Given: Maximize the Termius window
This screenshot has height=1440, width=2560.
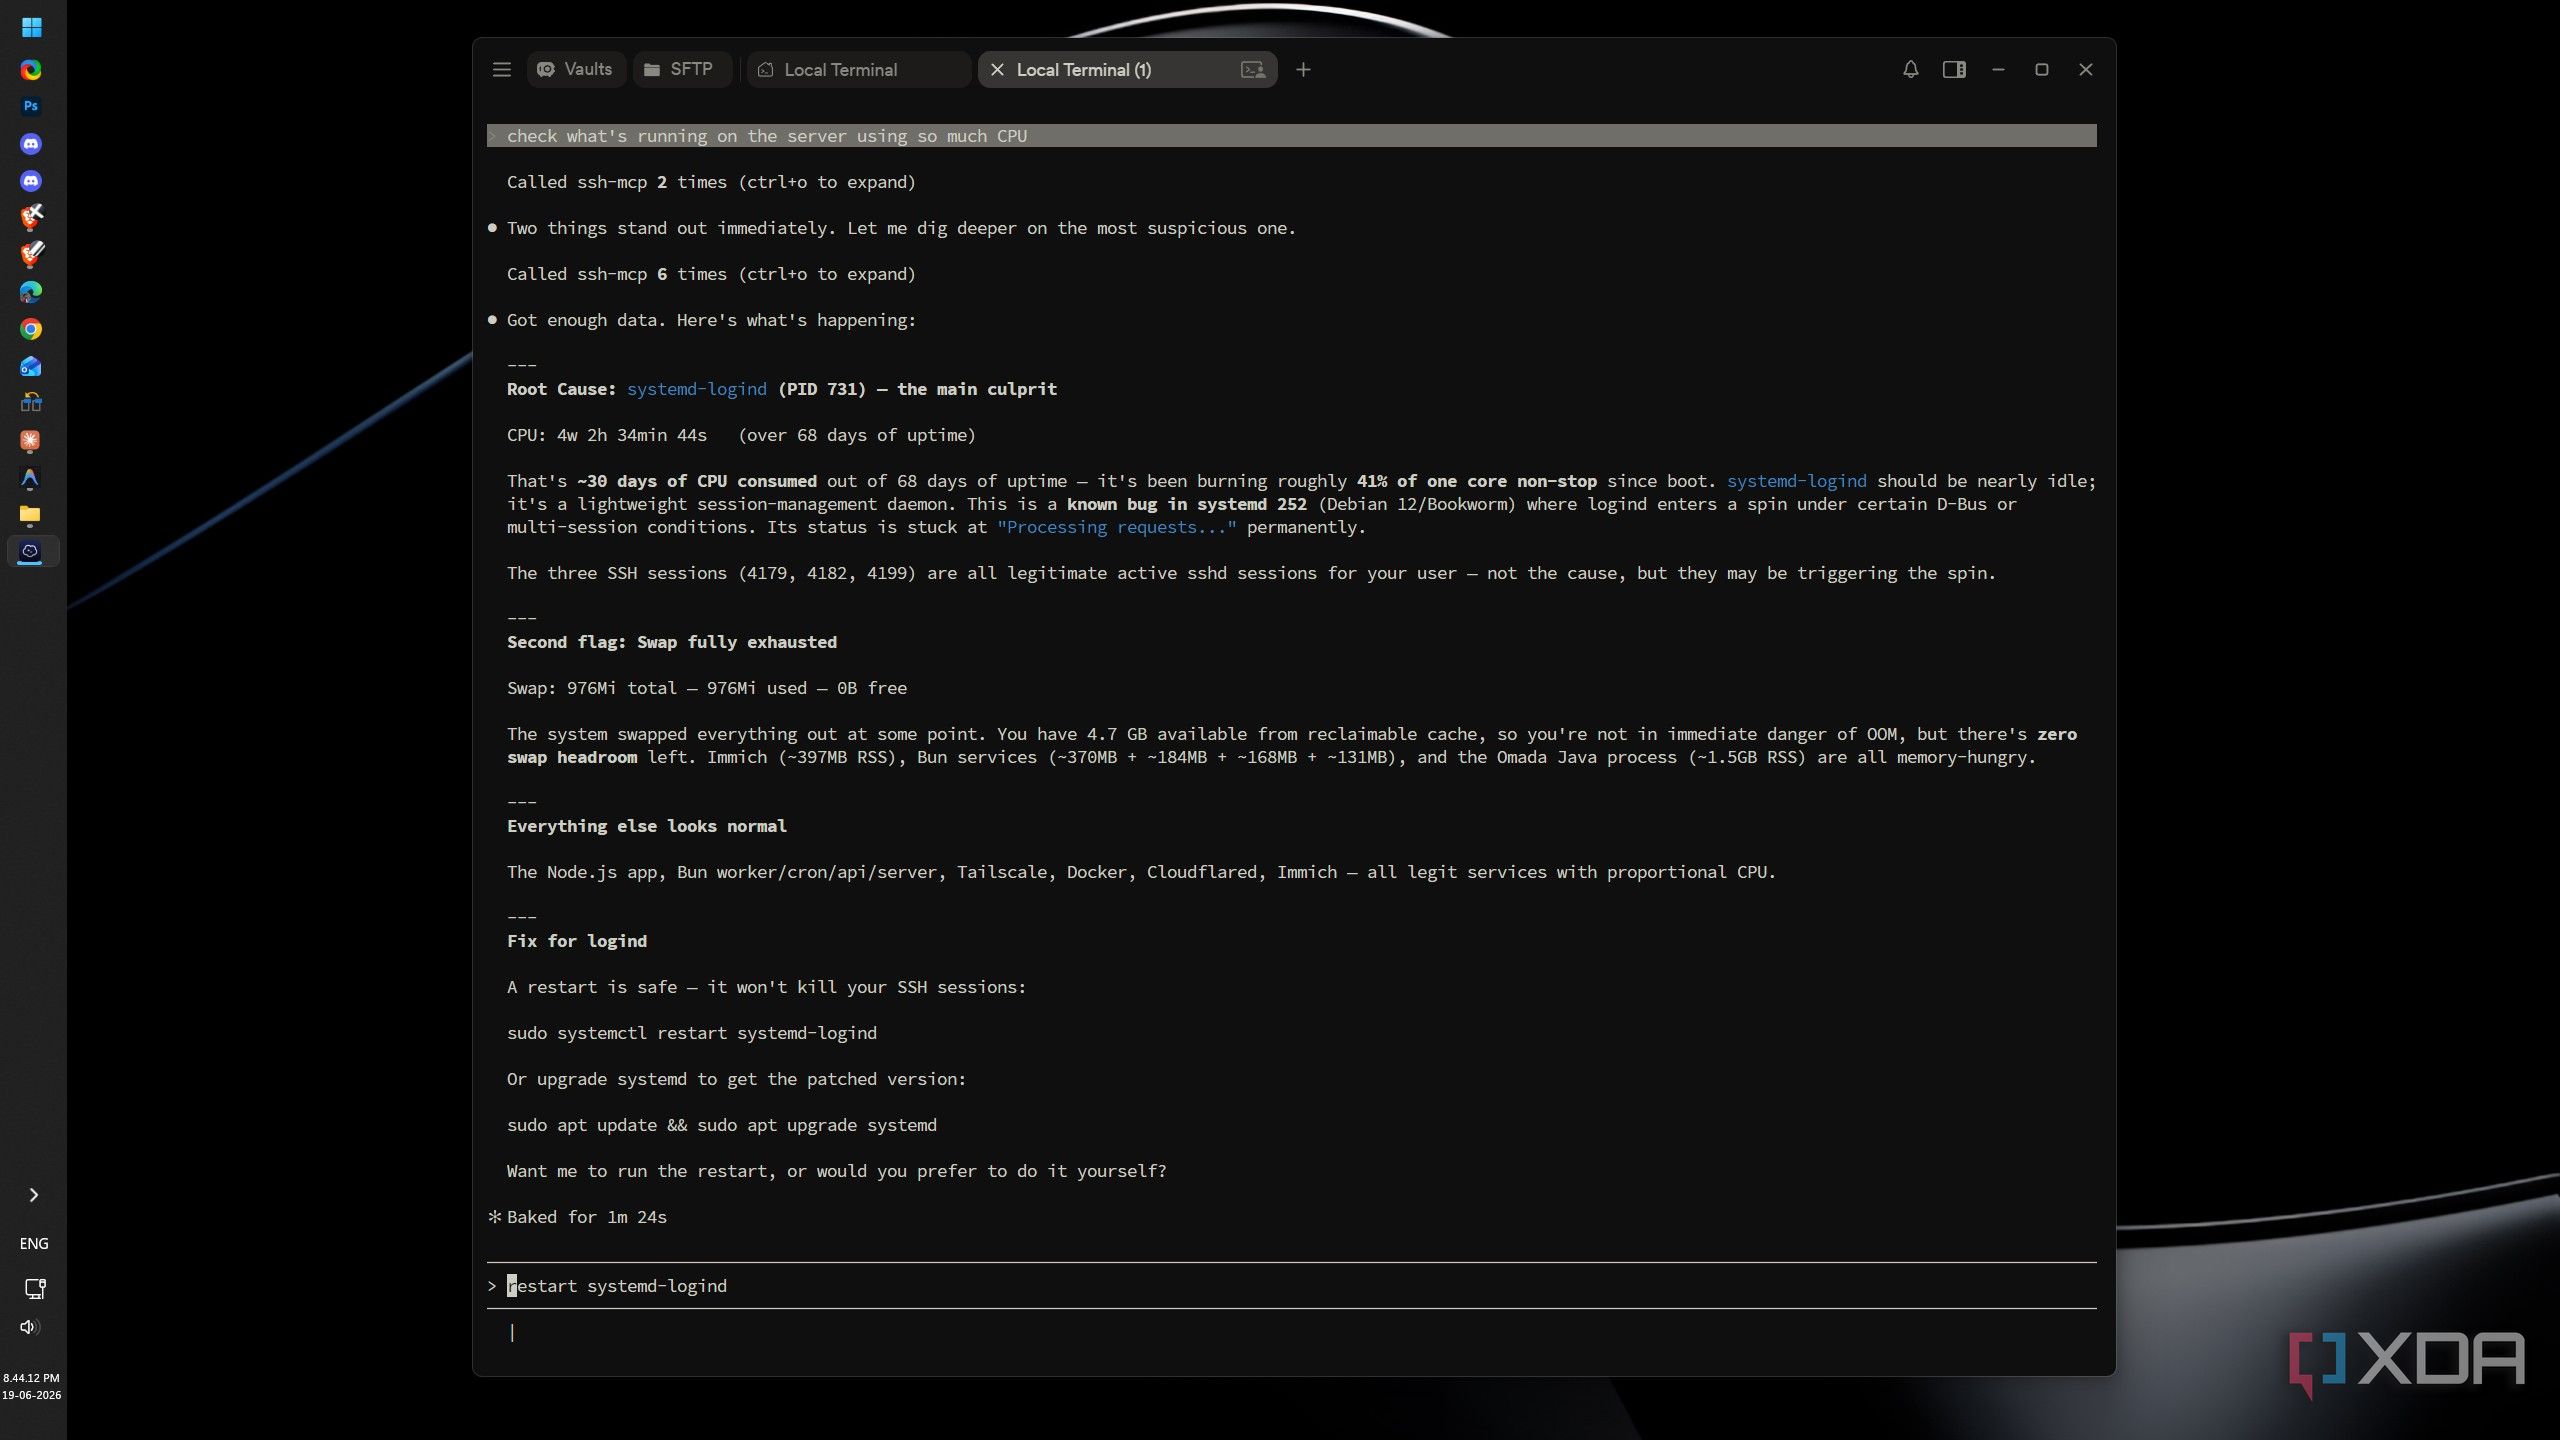Looking at the screenshot, I should (x=2042, y=69).
